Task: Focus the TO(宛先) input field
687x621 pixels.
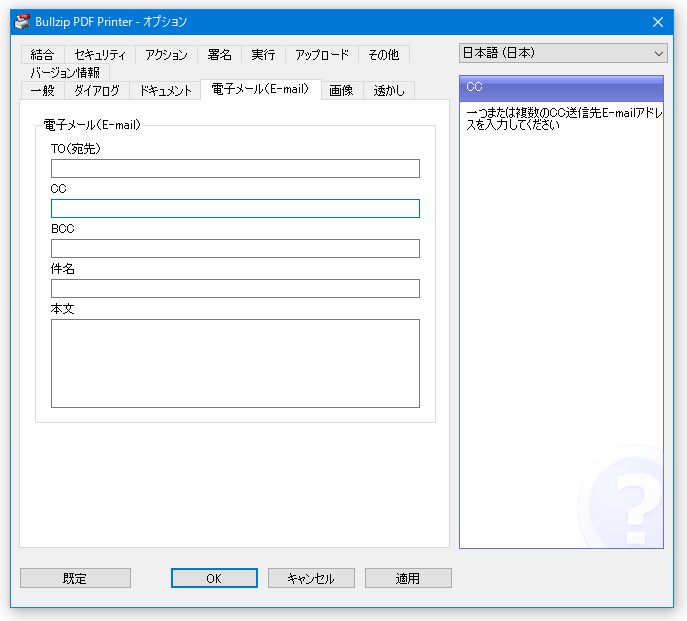Action: [x=235, y=168]
